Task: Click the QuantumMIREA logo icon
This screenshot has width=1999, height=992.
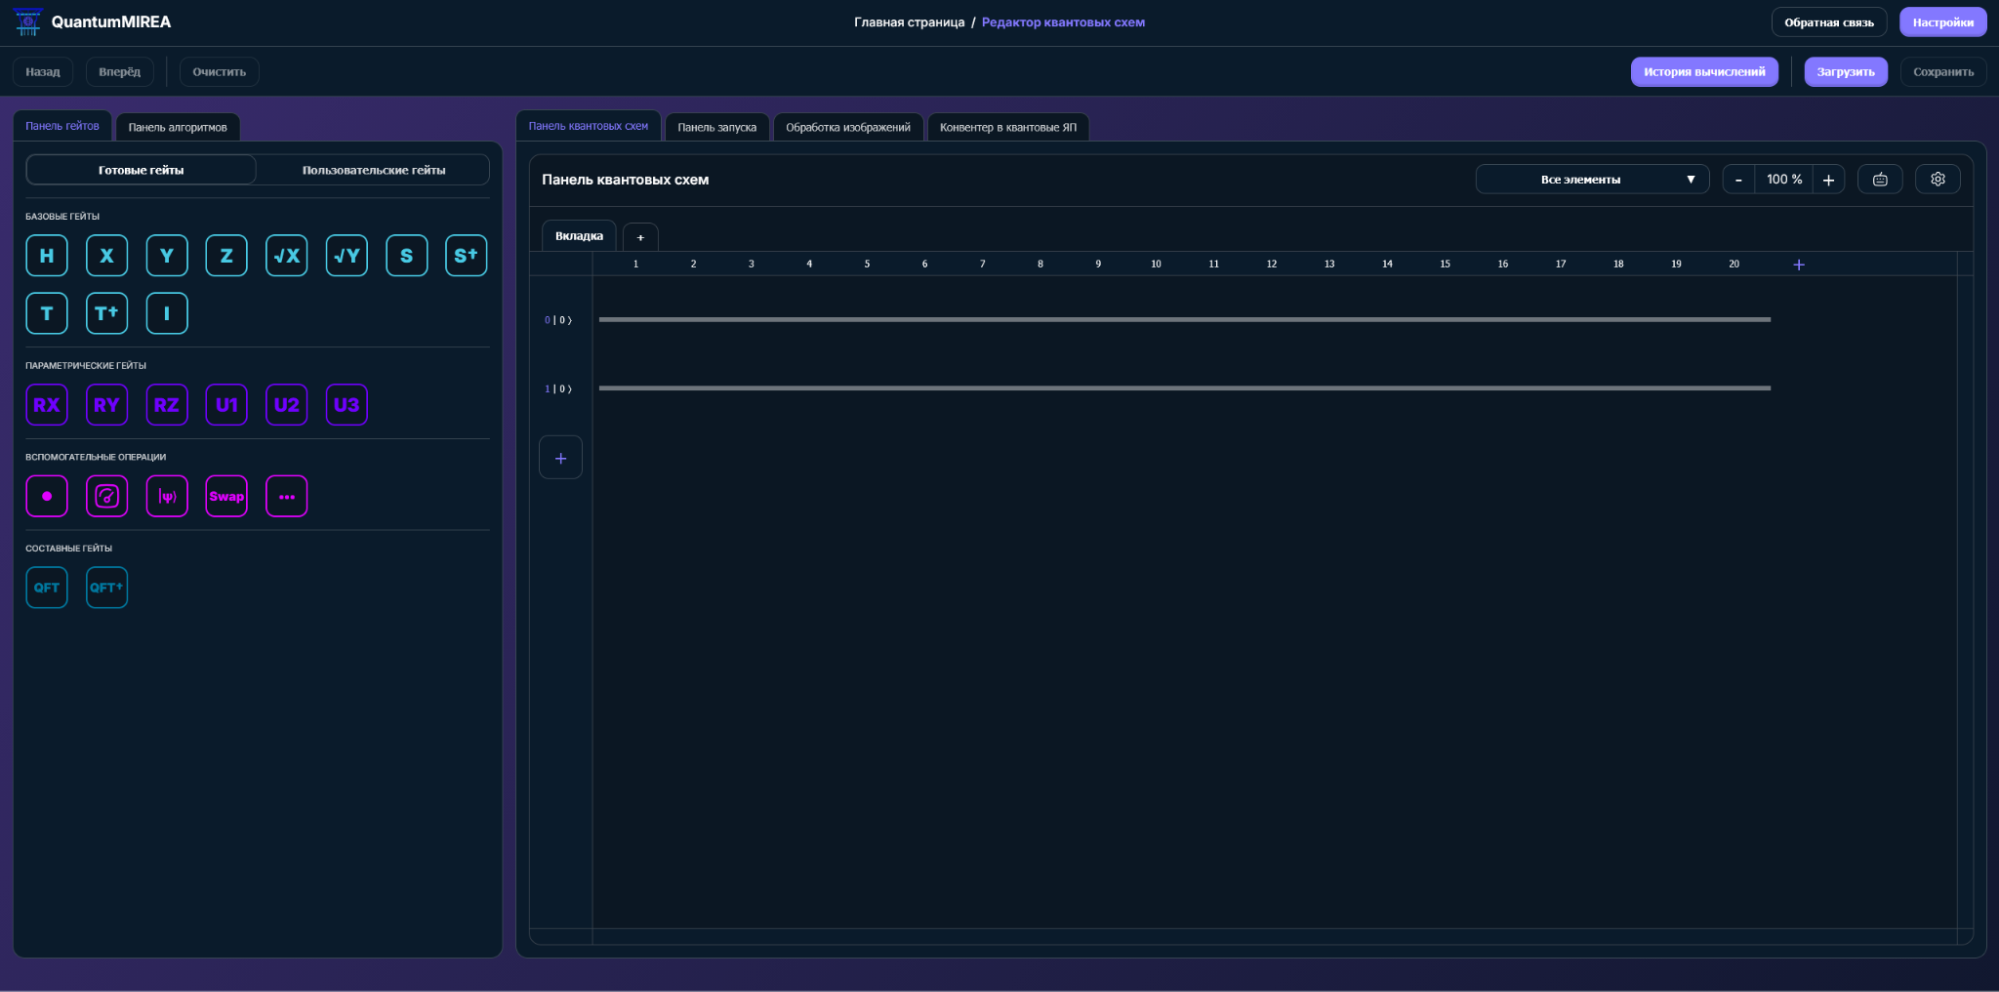Action: click(x=28, y=22)
